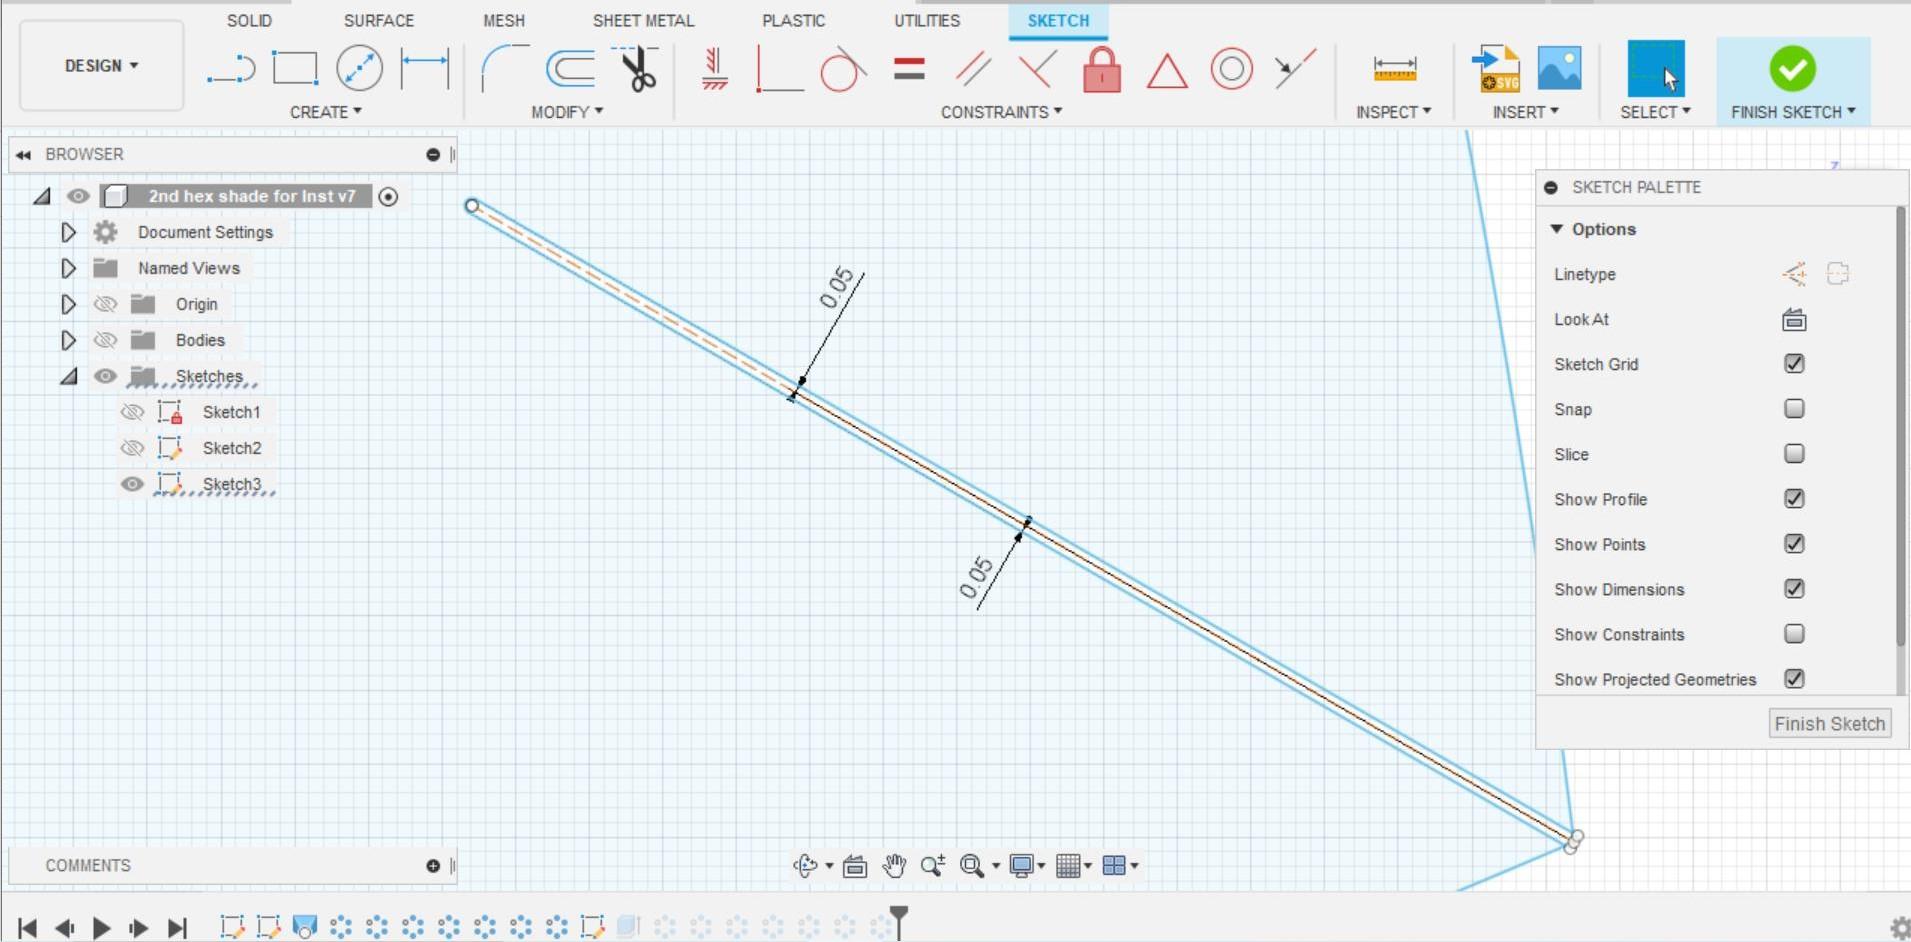Open the DESIGN workspace dropdown
The width and height of the screenshot is (1911, 942).
click(x=101, y=66)
